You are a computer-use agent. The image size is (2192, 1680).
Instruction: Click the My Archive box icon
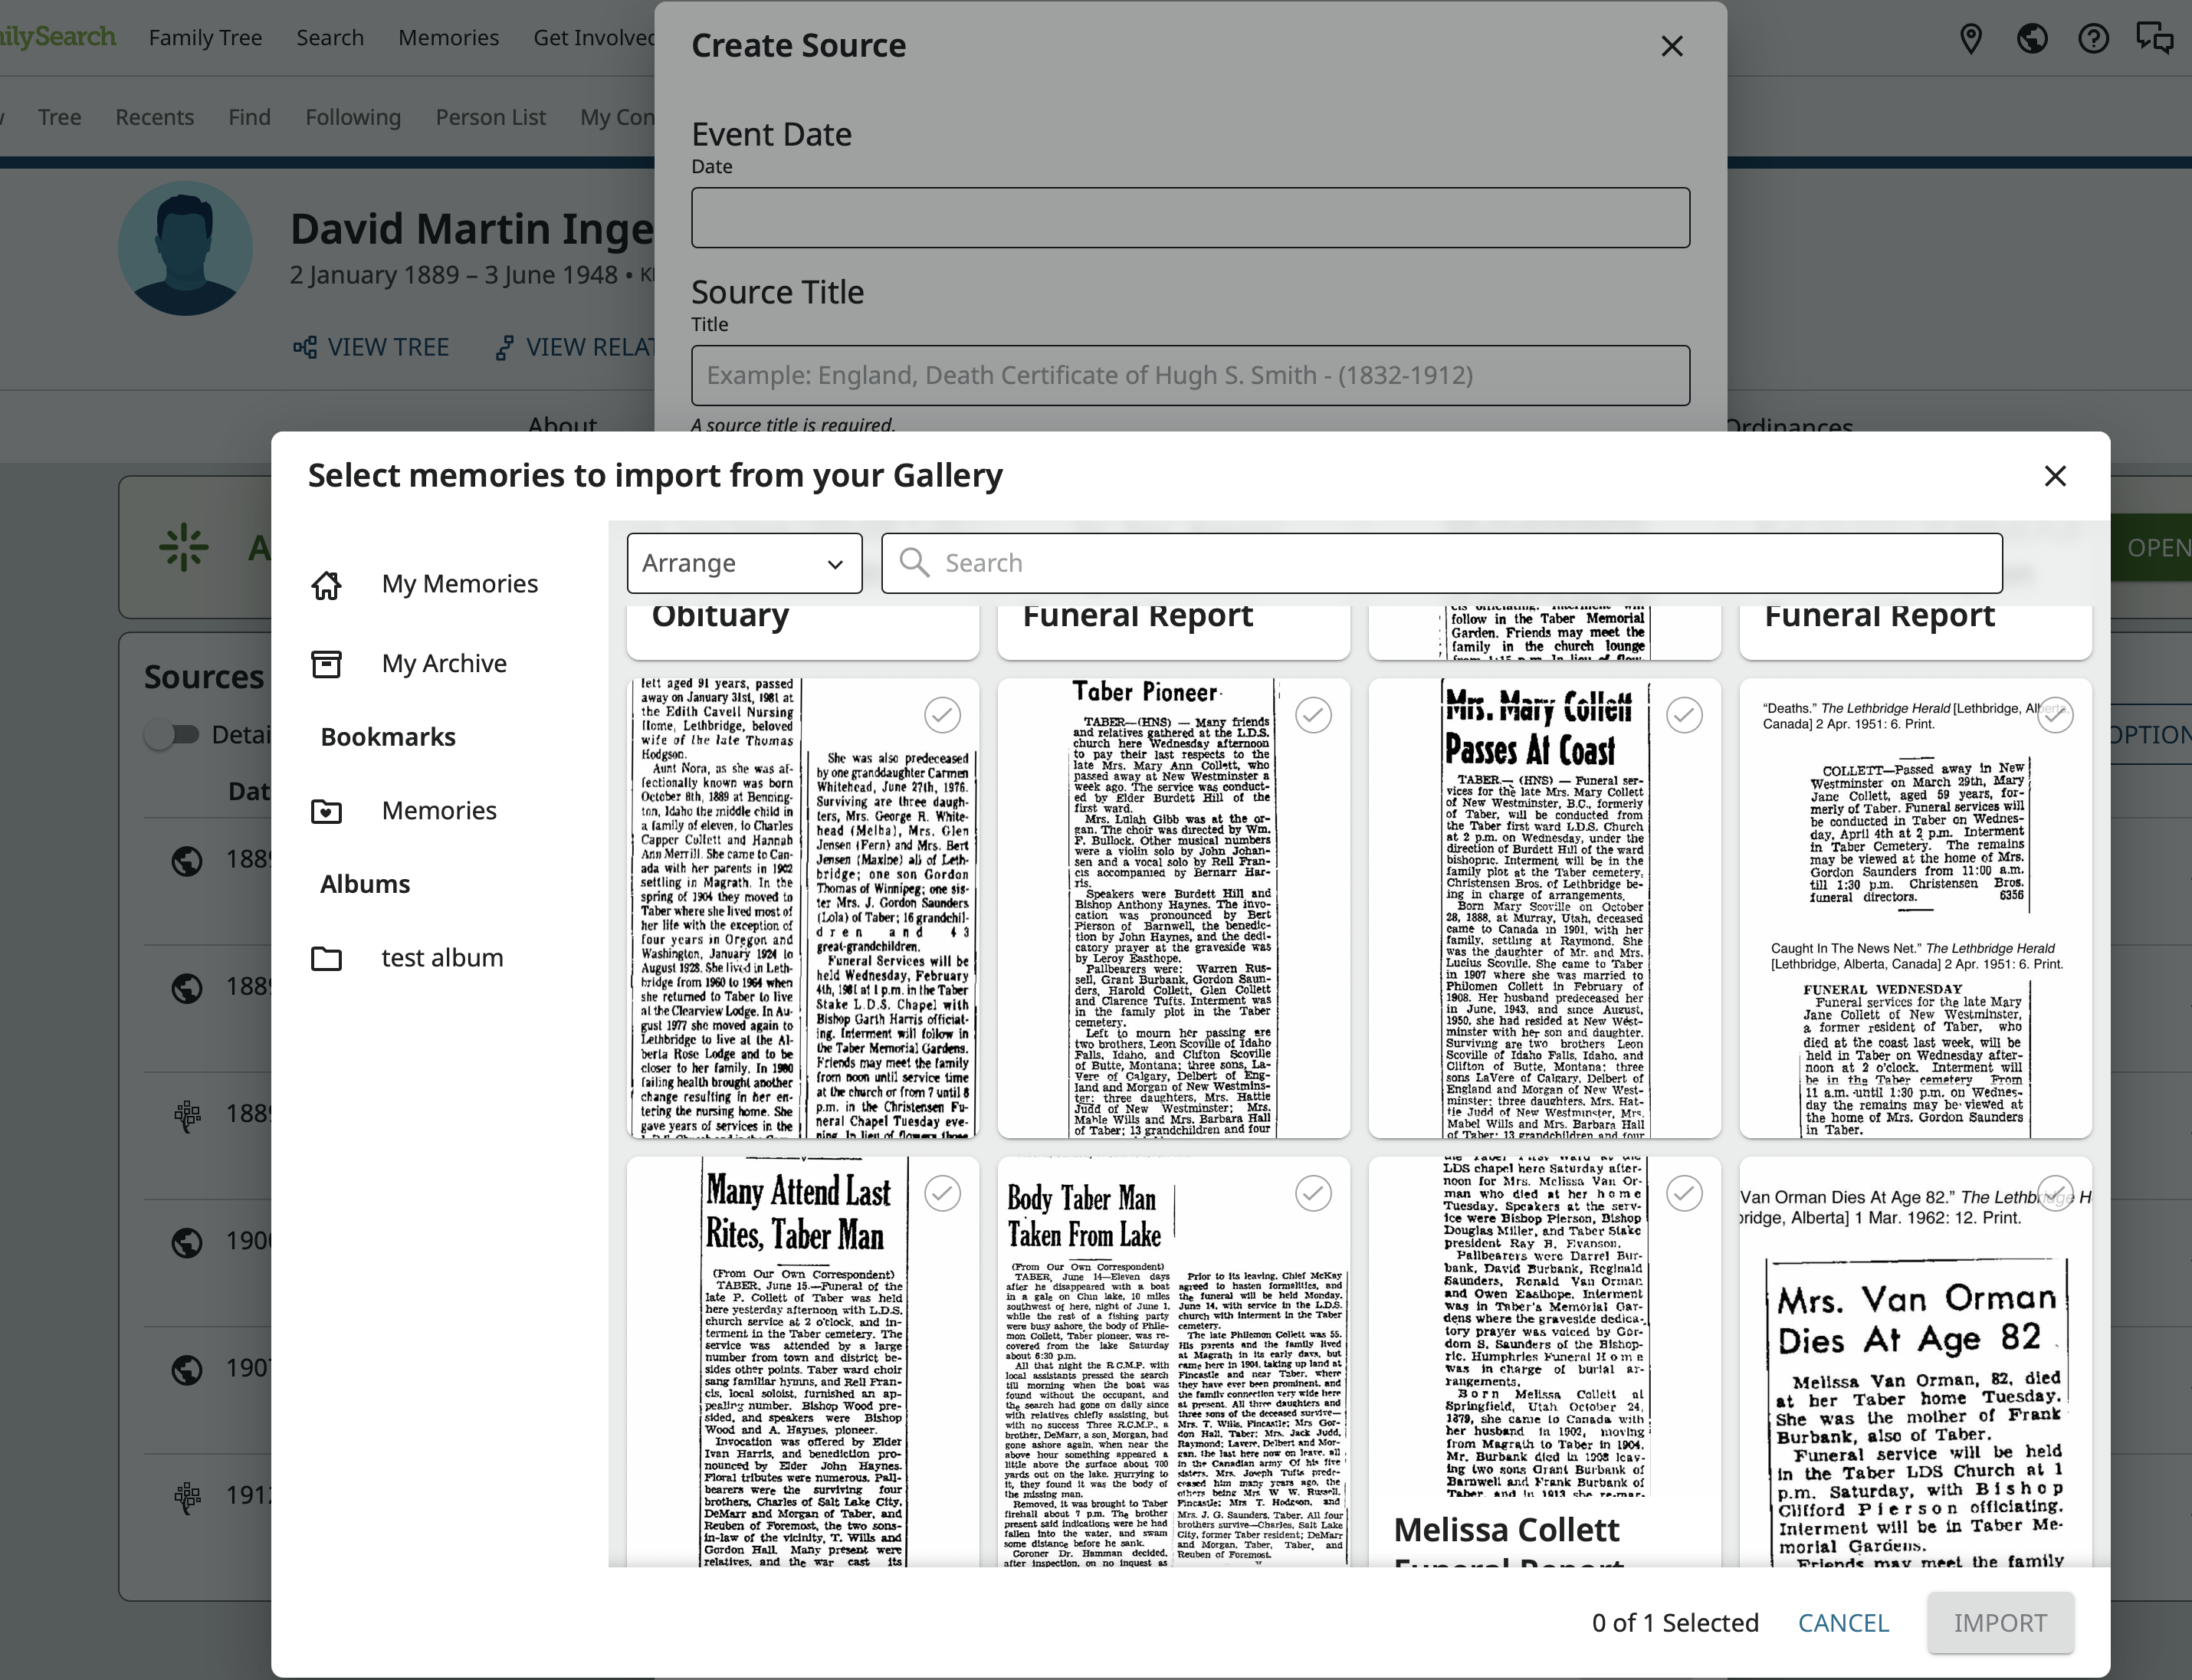click(326, 664)
